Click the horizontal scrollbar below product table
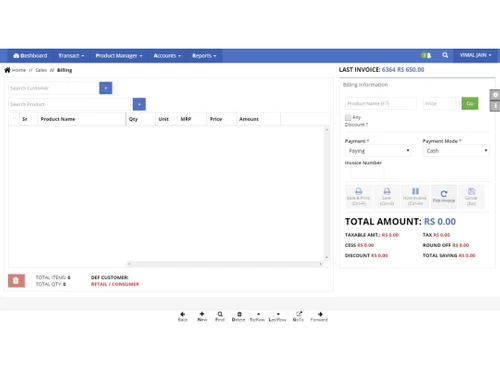This screenshot has height=375, width=500. [225, 264]
